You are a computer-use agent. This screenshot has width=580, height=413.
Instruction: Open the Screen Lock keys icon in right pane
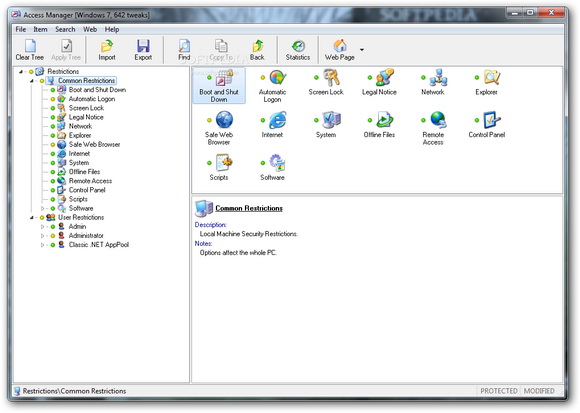point(331,78)
